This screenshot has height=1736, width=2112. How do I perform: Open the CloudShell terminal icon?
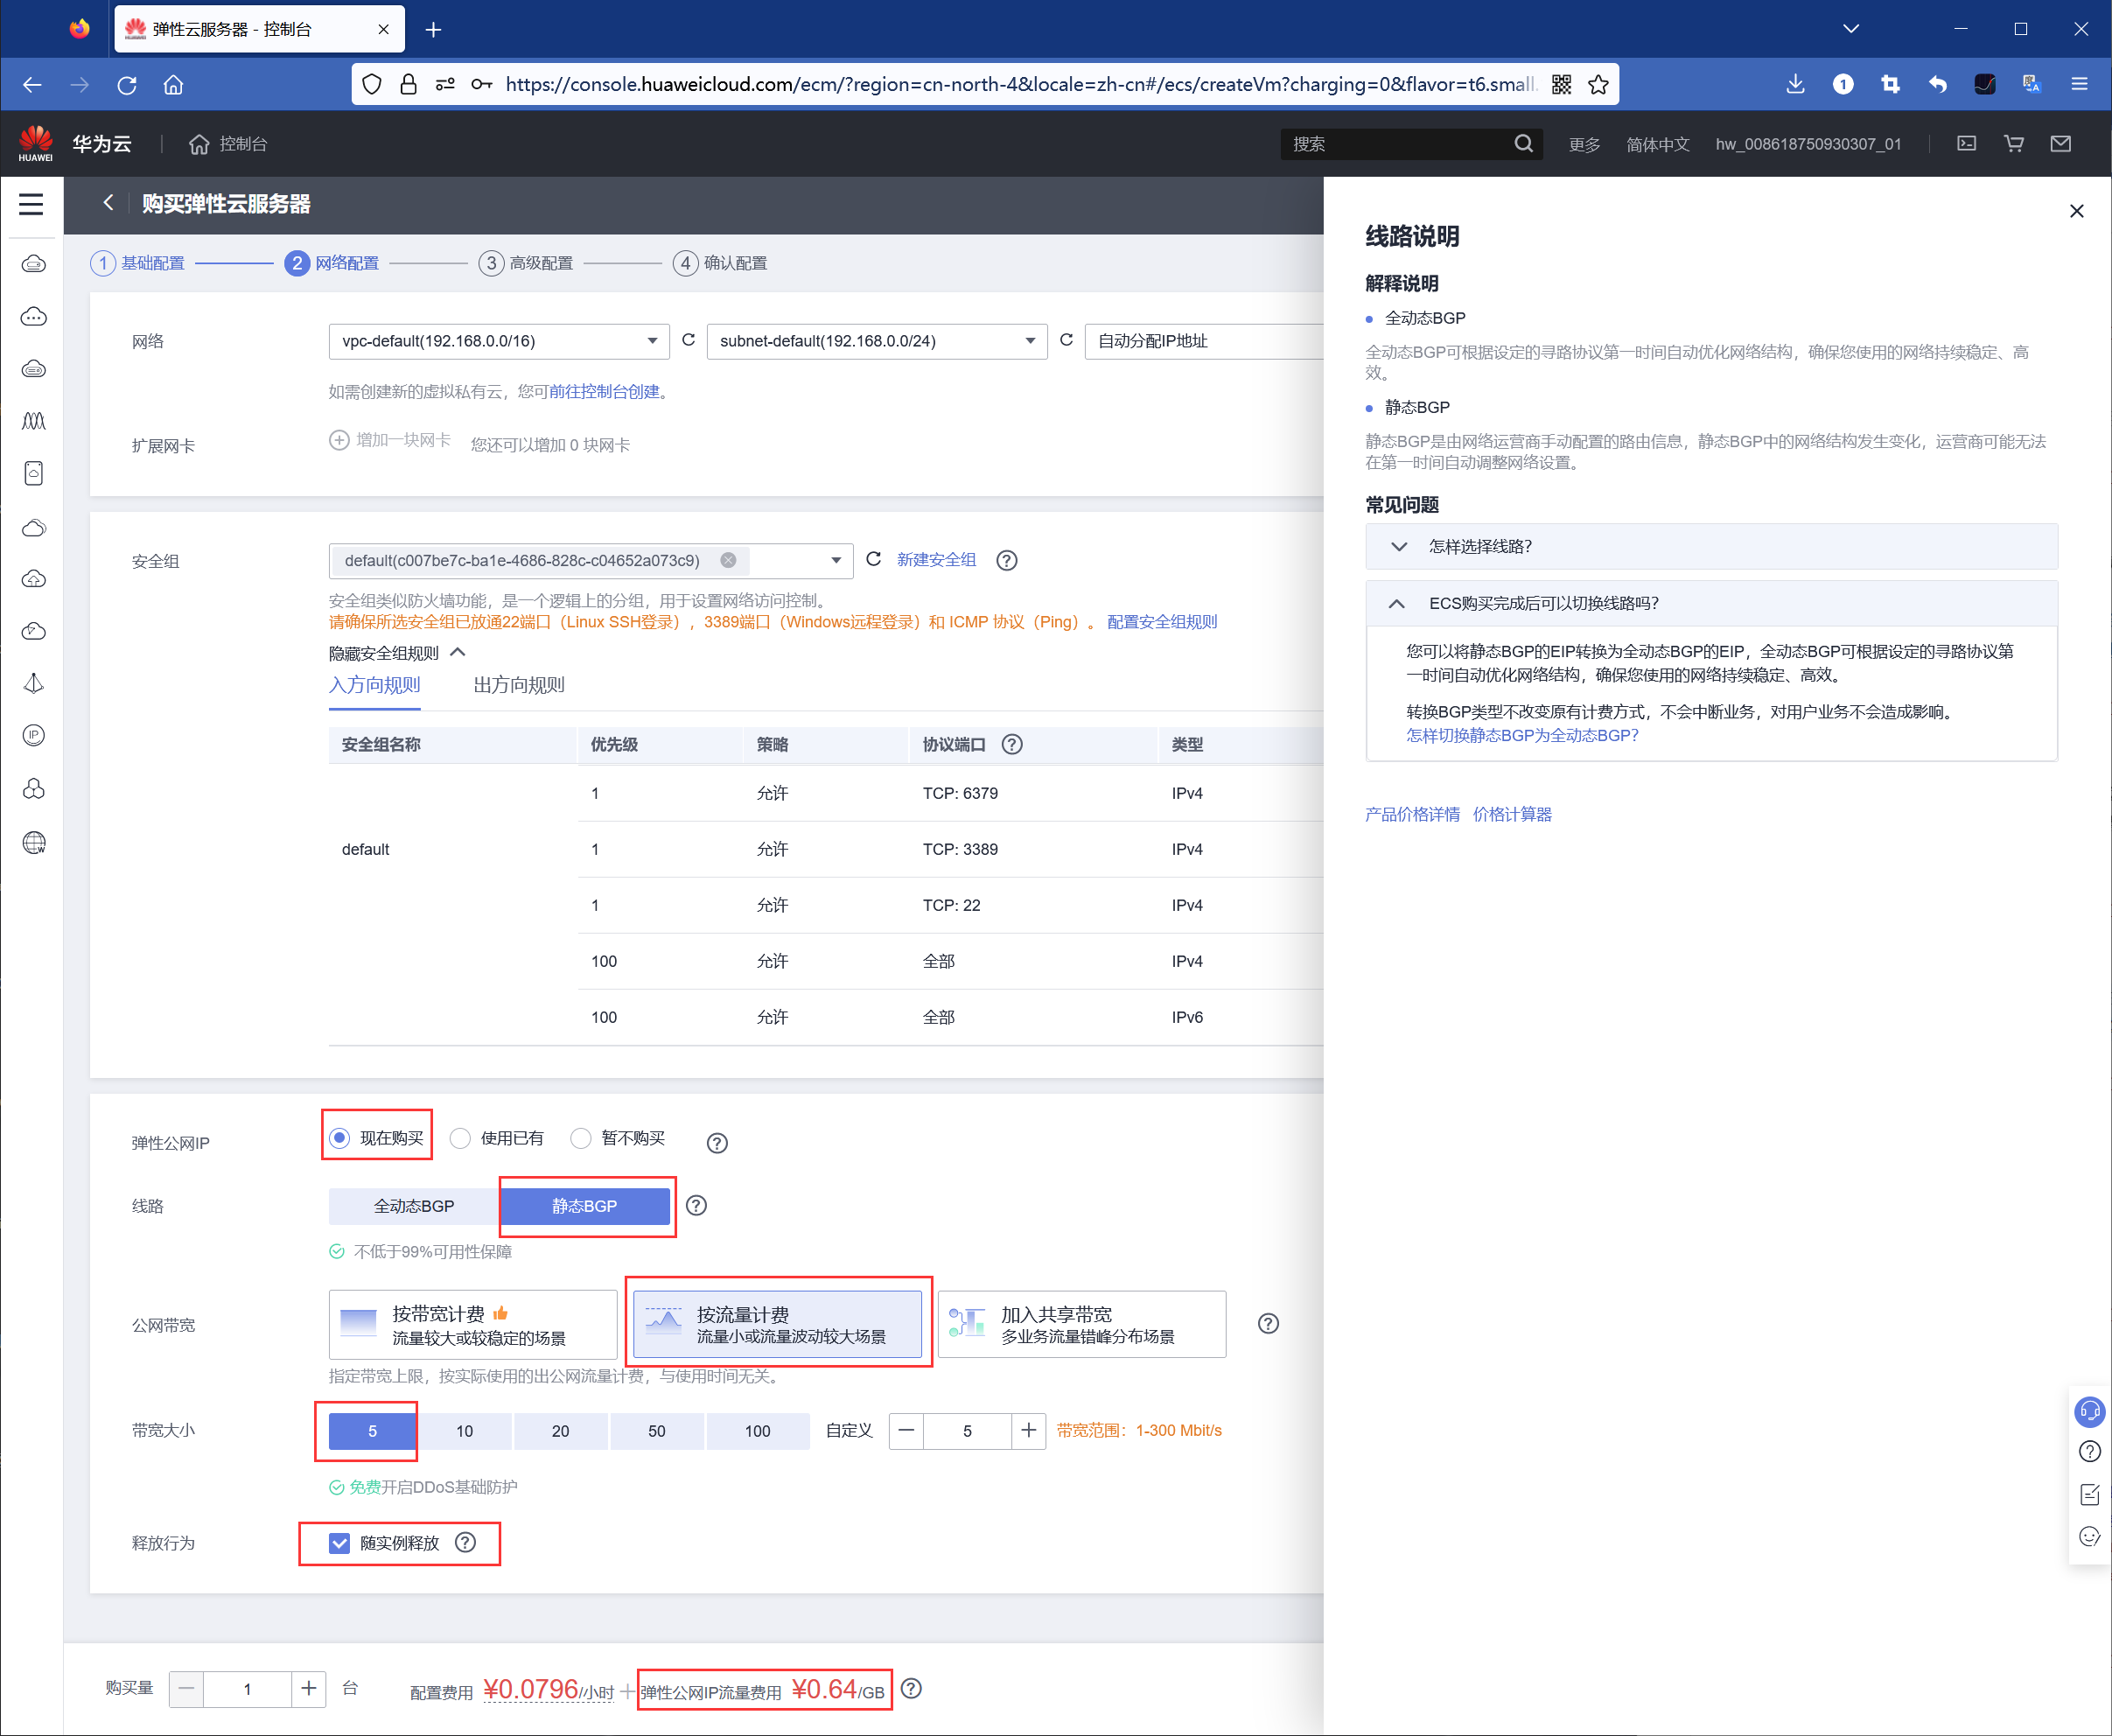point(1966,144)
